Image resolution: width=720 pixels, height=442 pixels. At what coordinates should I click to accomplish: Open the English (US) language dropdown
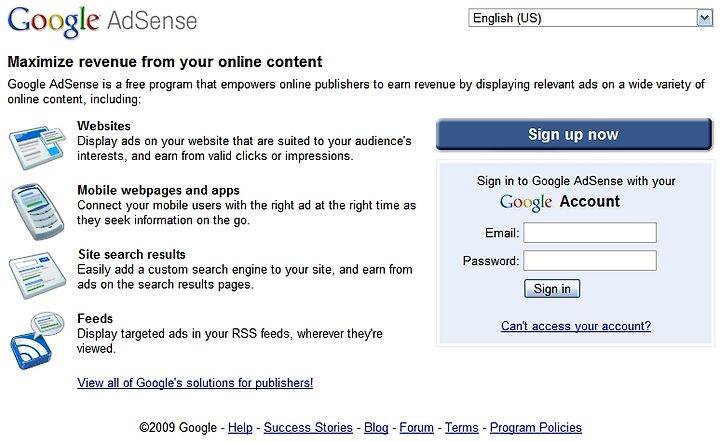[590, 18]
